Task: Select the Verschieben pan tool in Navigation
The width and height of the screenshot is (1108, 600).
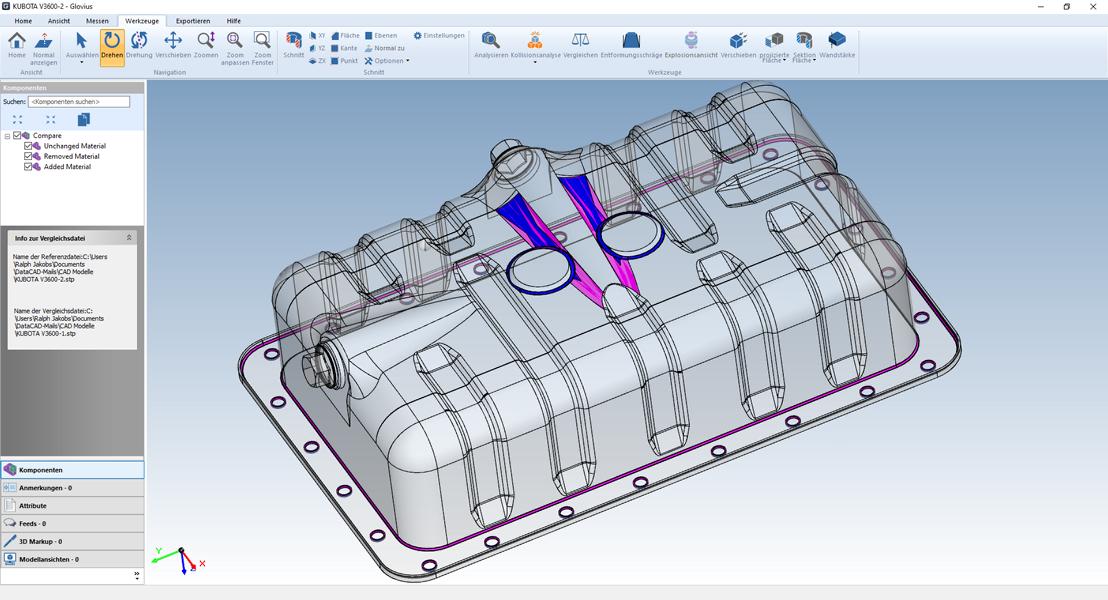Action: pyautogui.click(x=172, y=46)
